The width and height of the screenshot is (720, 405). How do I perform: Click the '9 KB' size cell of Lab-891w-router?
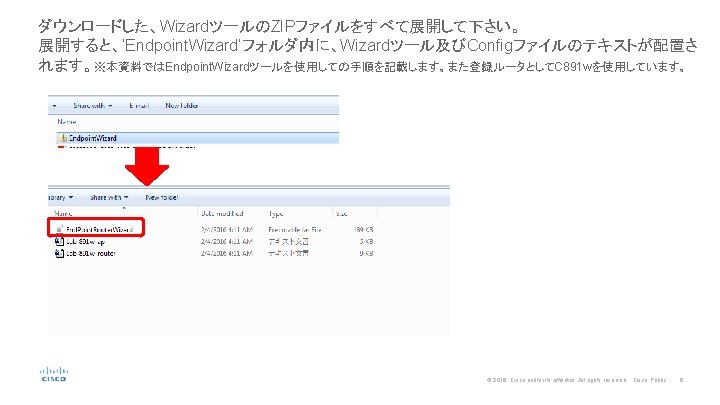[x=366, y=253]
